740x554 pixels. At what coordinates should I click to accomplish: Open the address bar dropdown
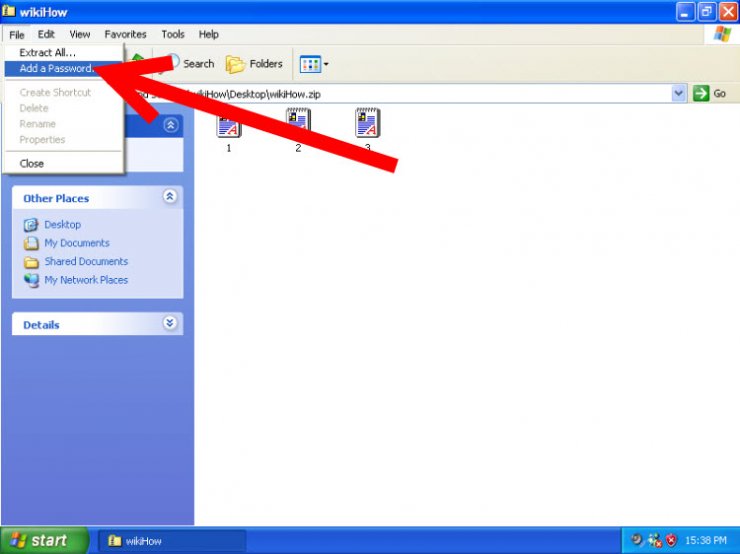(678, 93)
